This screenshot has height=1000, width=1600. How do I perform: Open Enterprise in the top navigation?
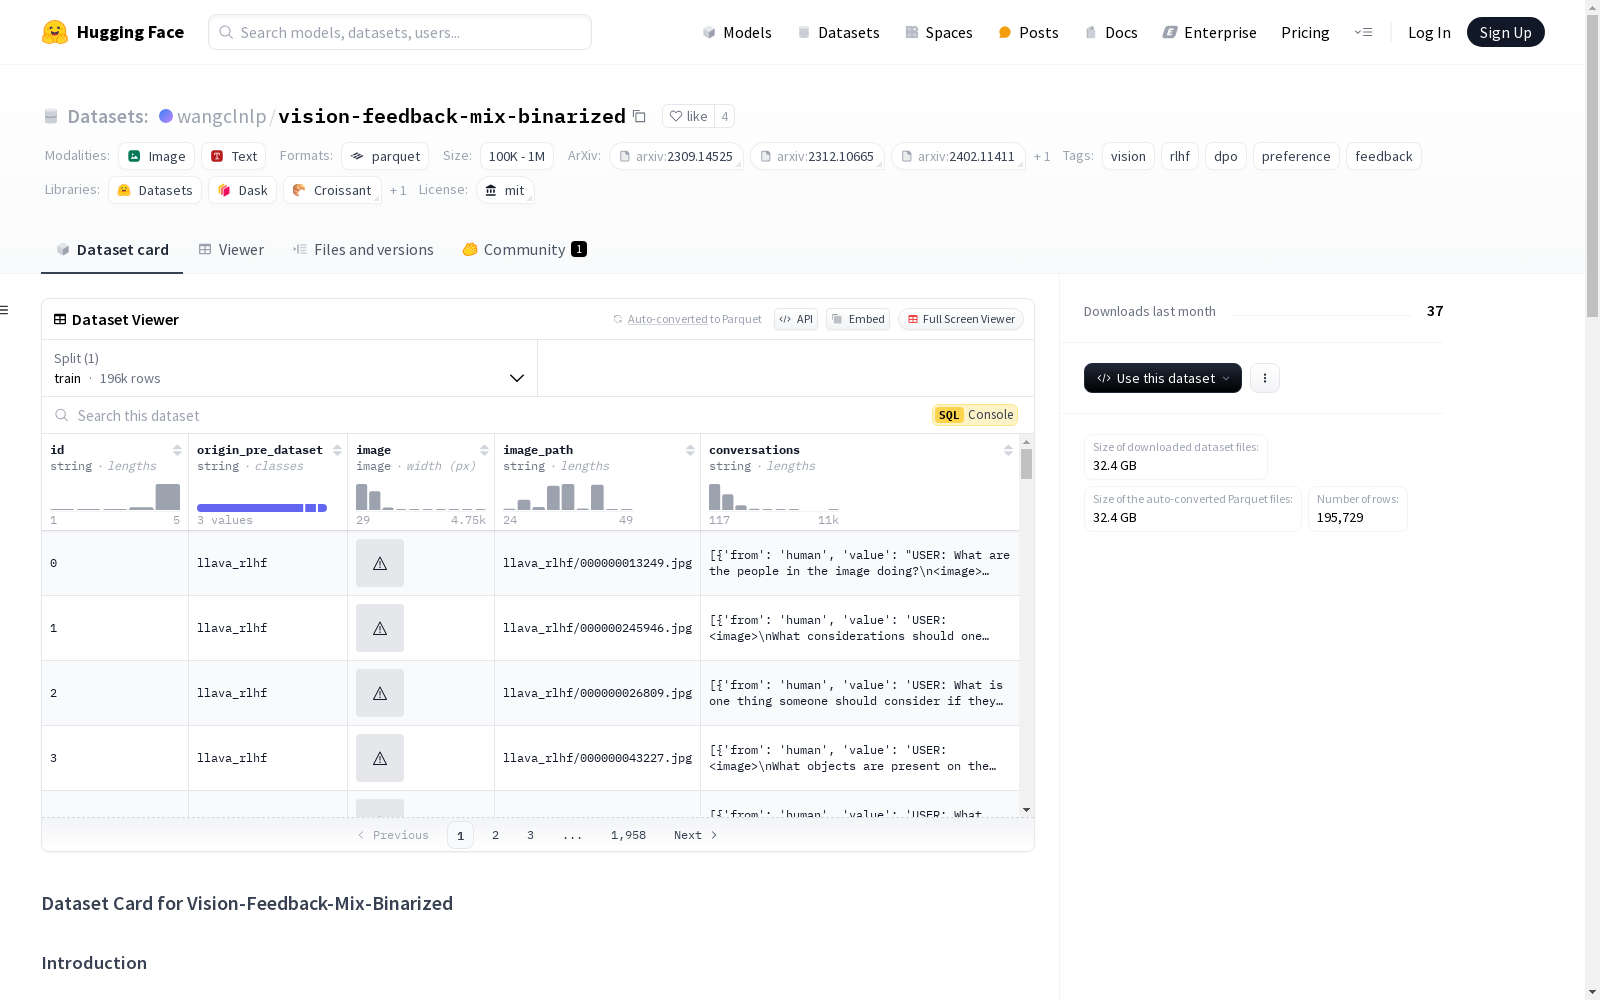(1209, 32)
